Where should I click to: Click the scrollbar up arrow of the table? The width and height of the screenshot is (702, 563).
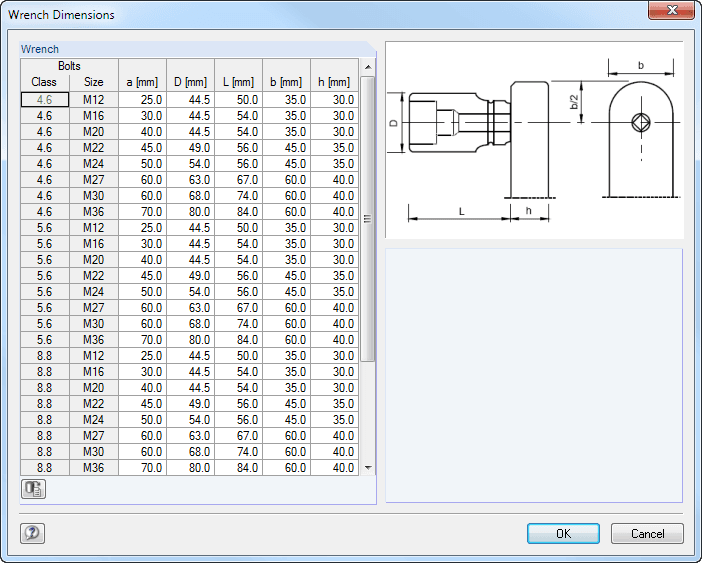click(x=368, y=67)
